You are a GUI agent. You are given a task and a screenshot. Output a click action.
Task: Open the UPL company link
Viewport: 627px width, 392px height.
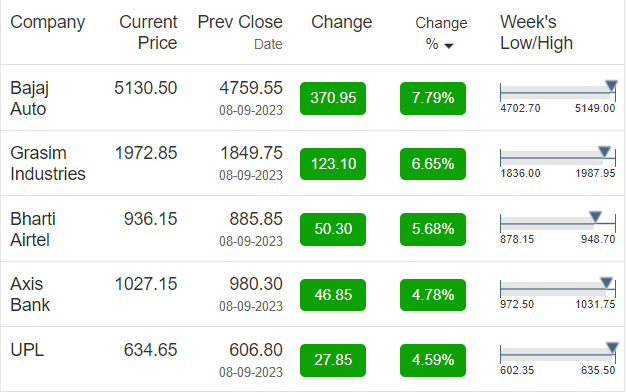coord(27,350)
